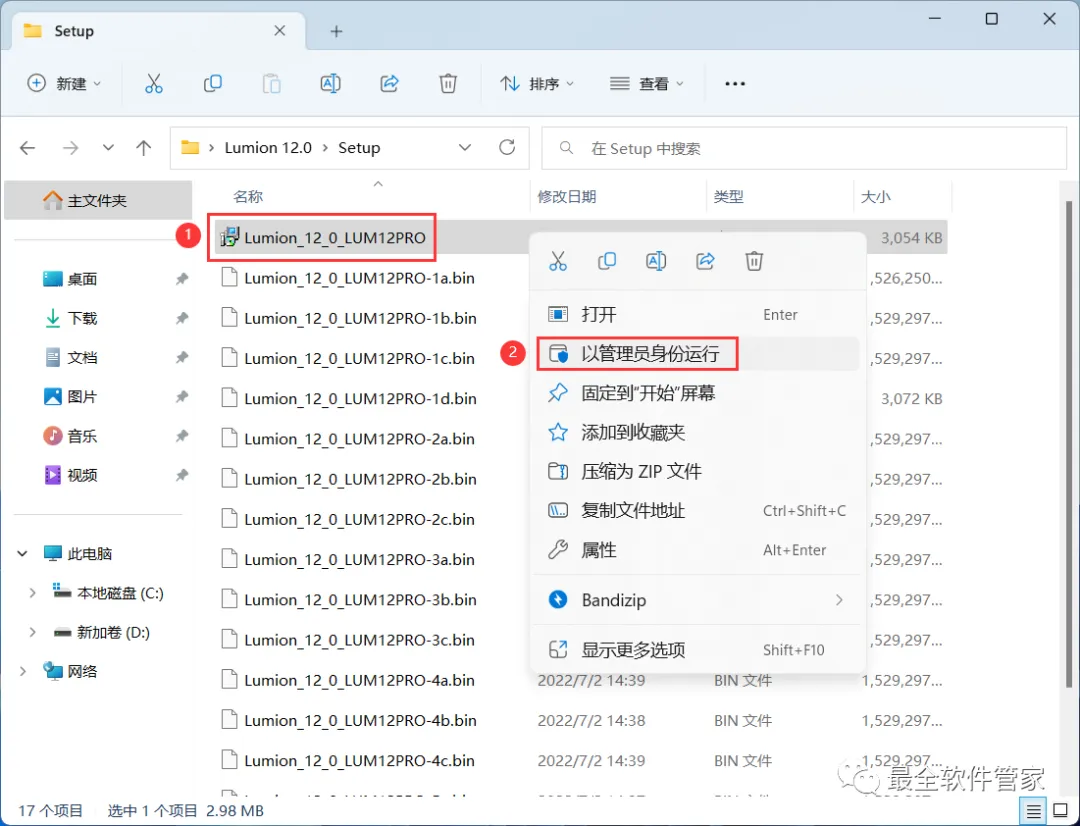
Task: Click the Delete trash icon in the context menu
Action: point(754,261)
